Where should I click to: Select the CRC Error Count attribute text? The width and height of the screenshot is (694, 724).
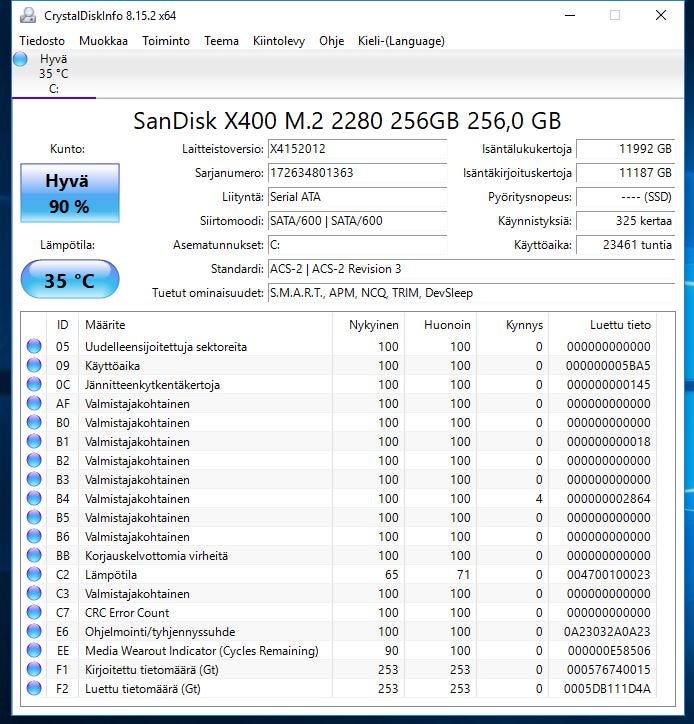pos(127,613)
